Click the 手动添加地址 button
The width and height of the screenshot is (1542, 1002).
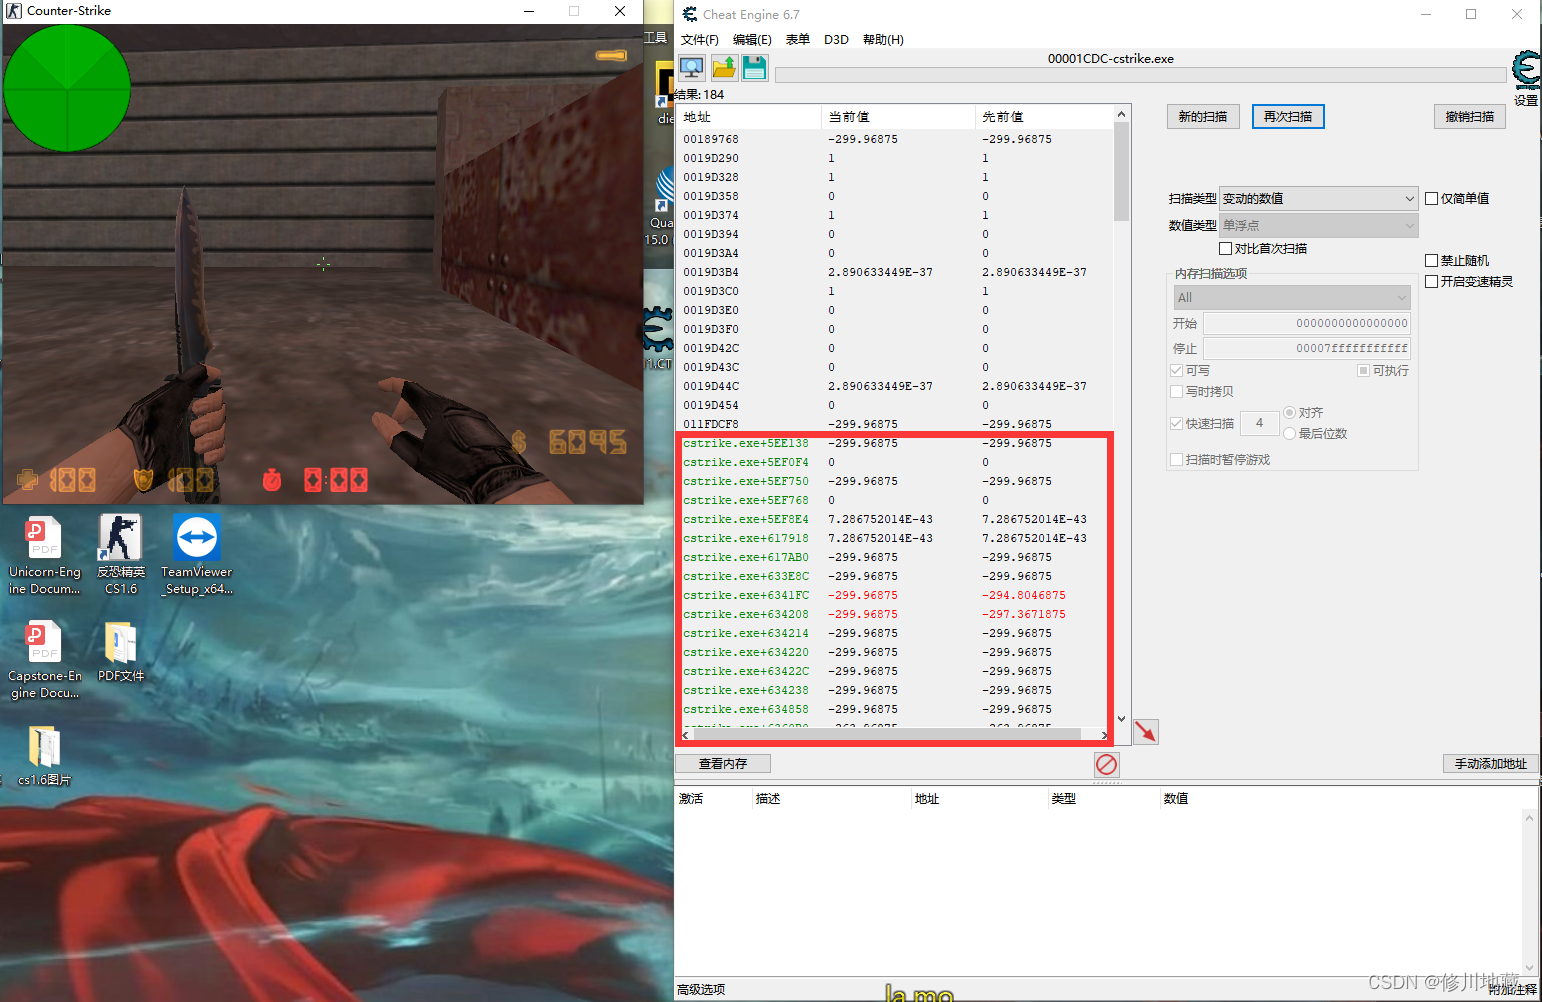tap(1491, 764)
